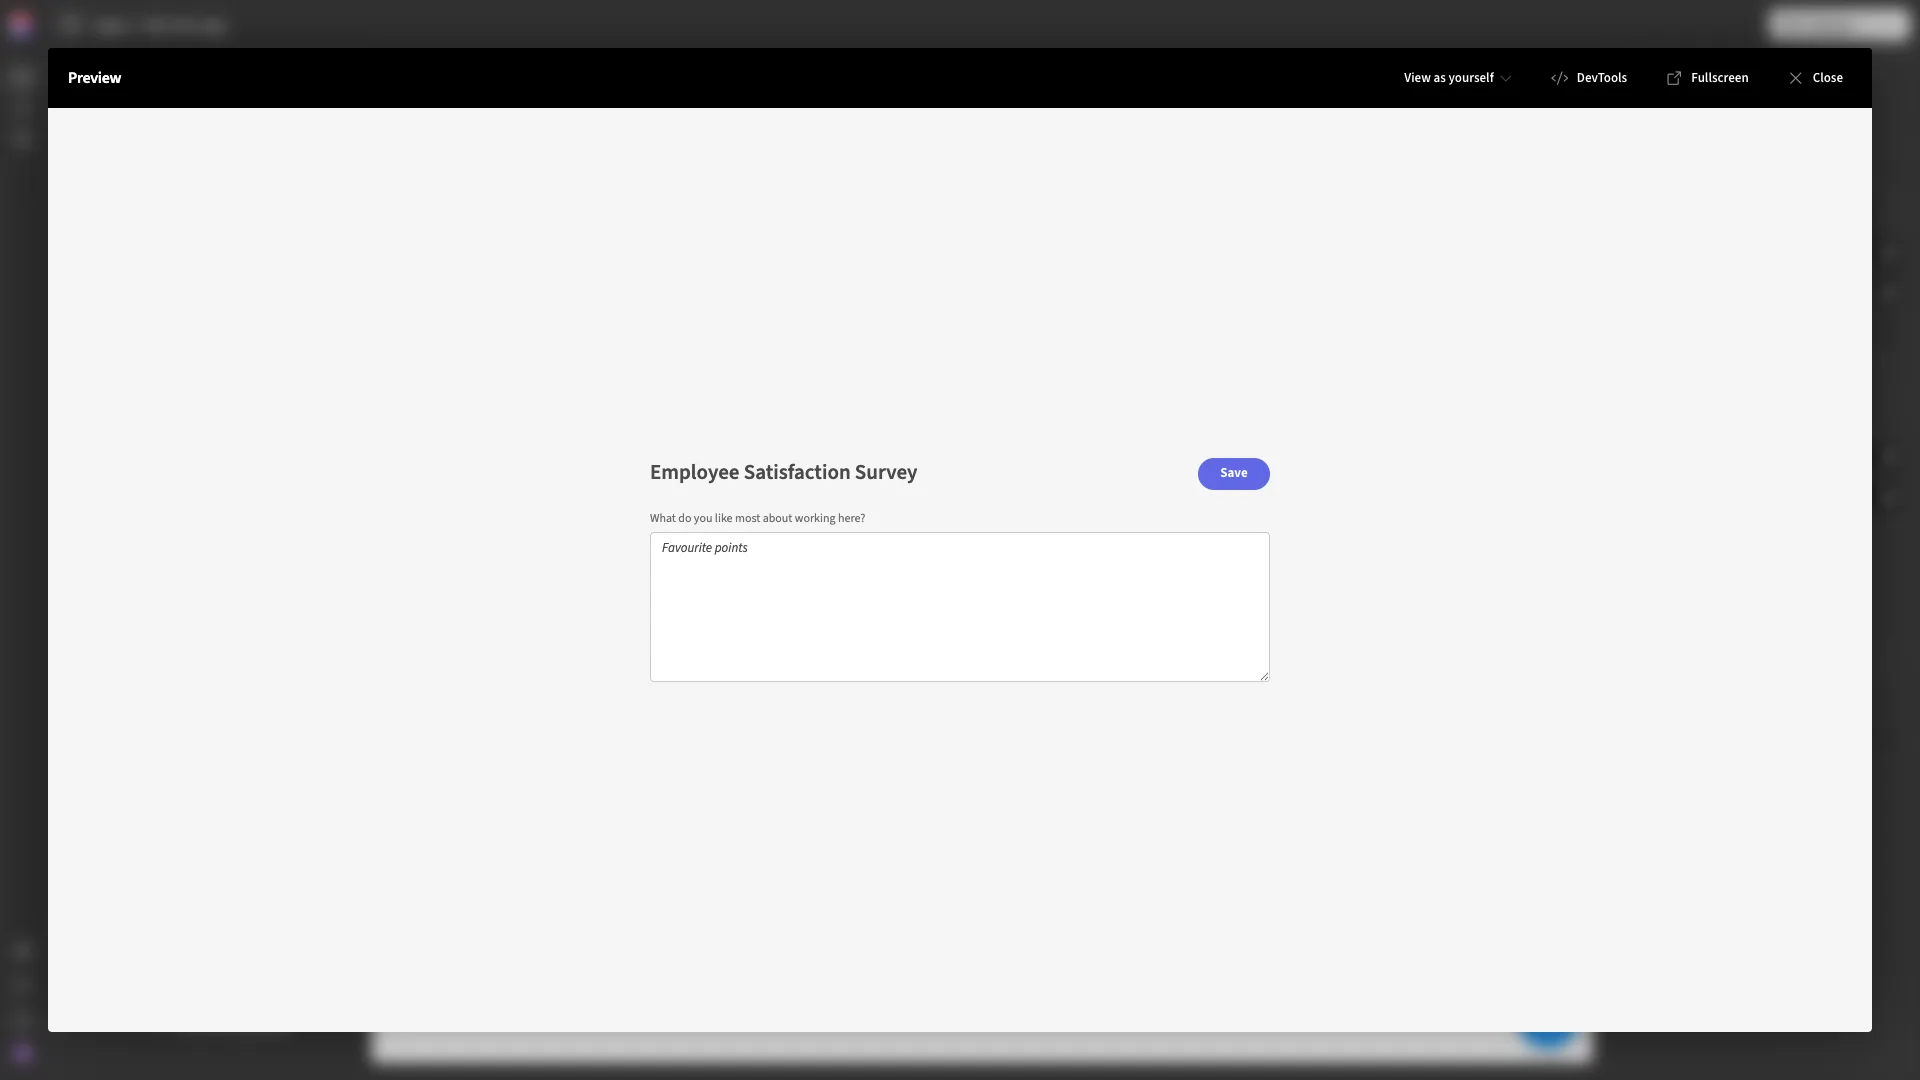Open DevTools from the preview bar
The height and width of the screenshot is (1080, 1920).
coord(1589,78)
